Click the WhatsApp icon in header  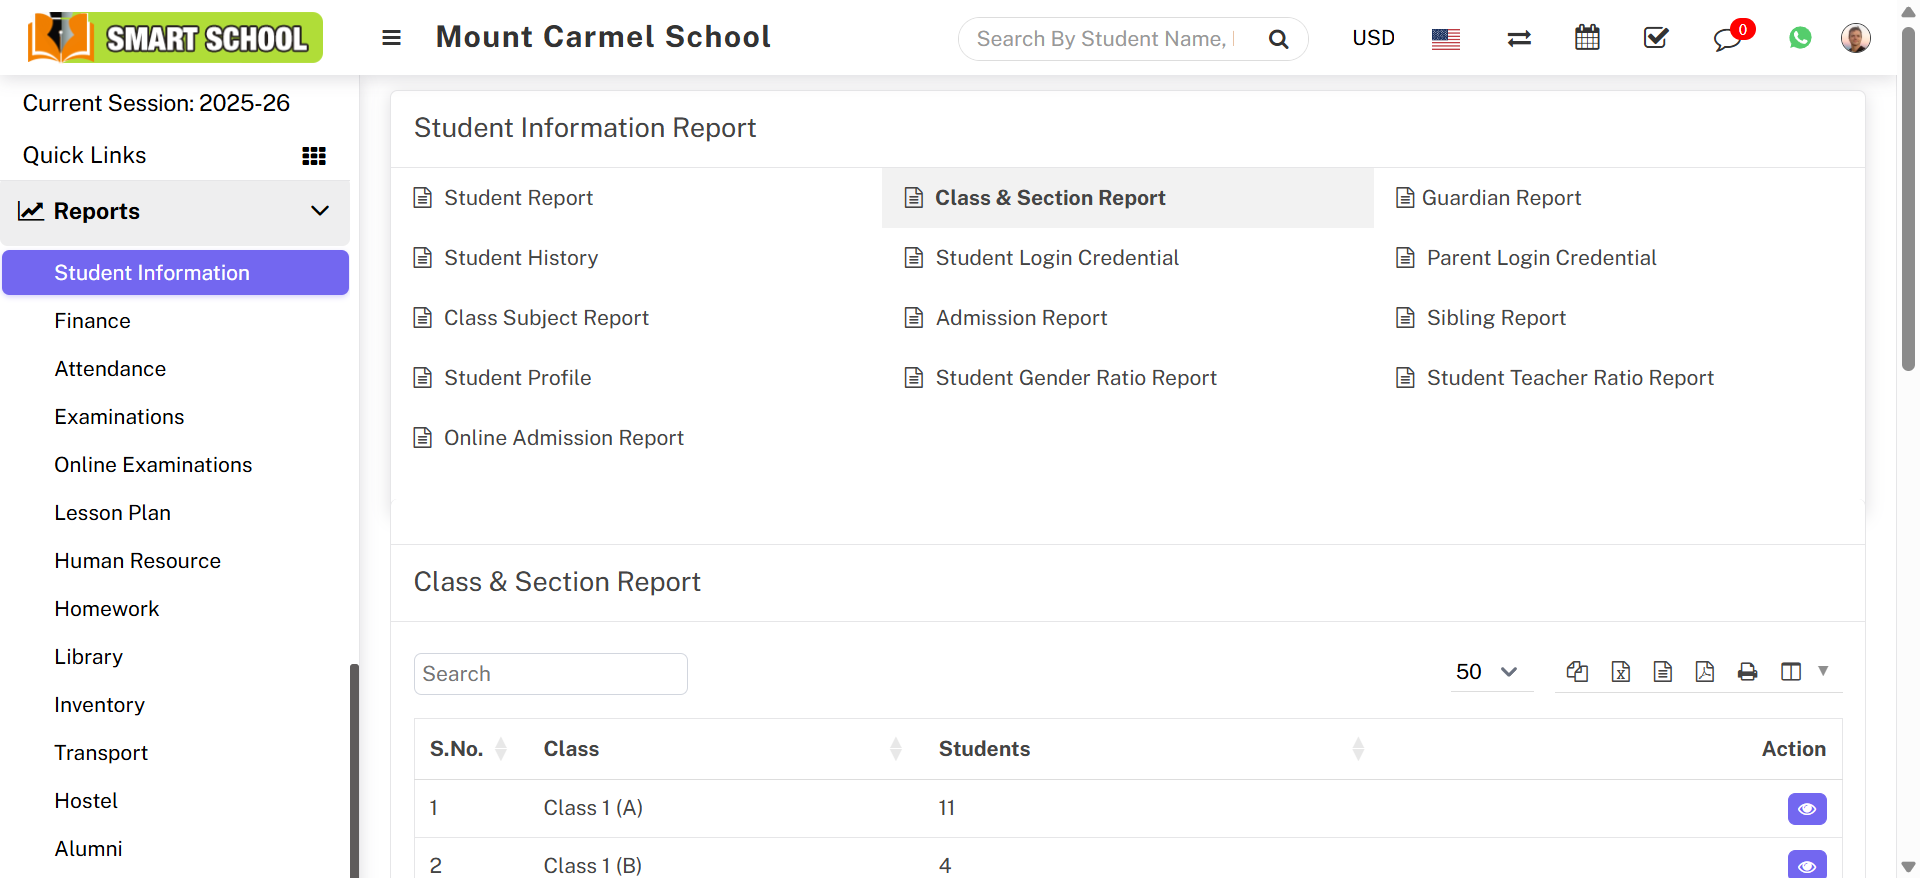pos(1800,38)
